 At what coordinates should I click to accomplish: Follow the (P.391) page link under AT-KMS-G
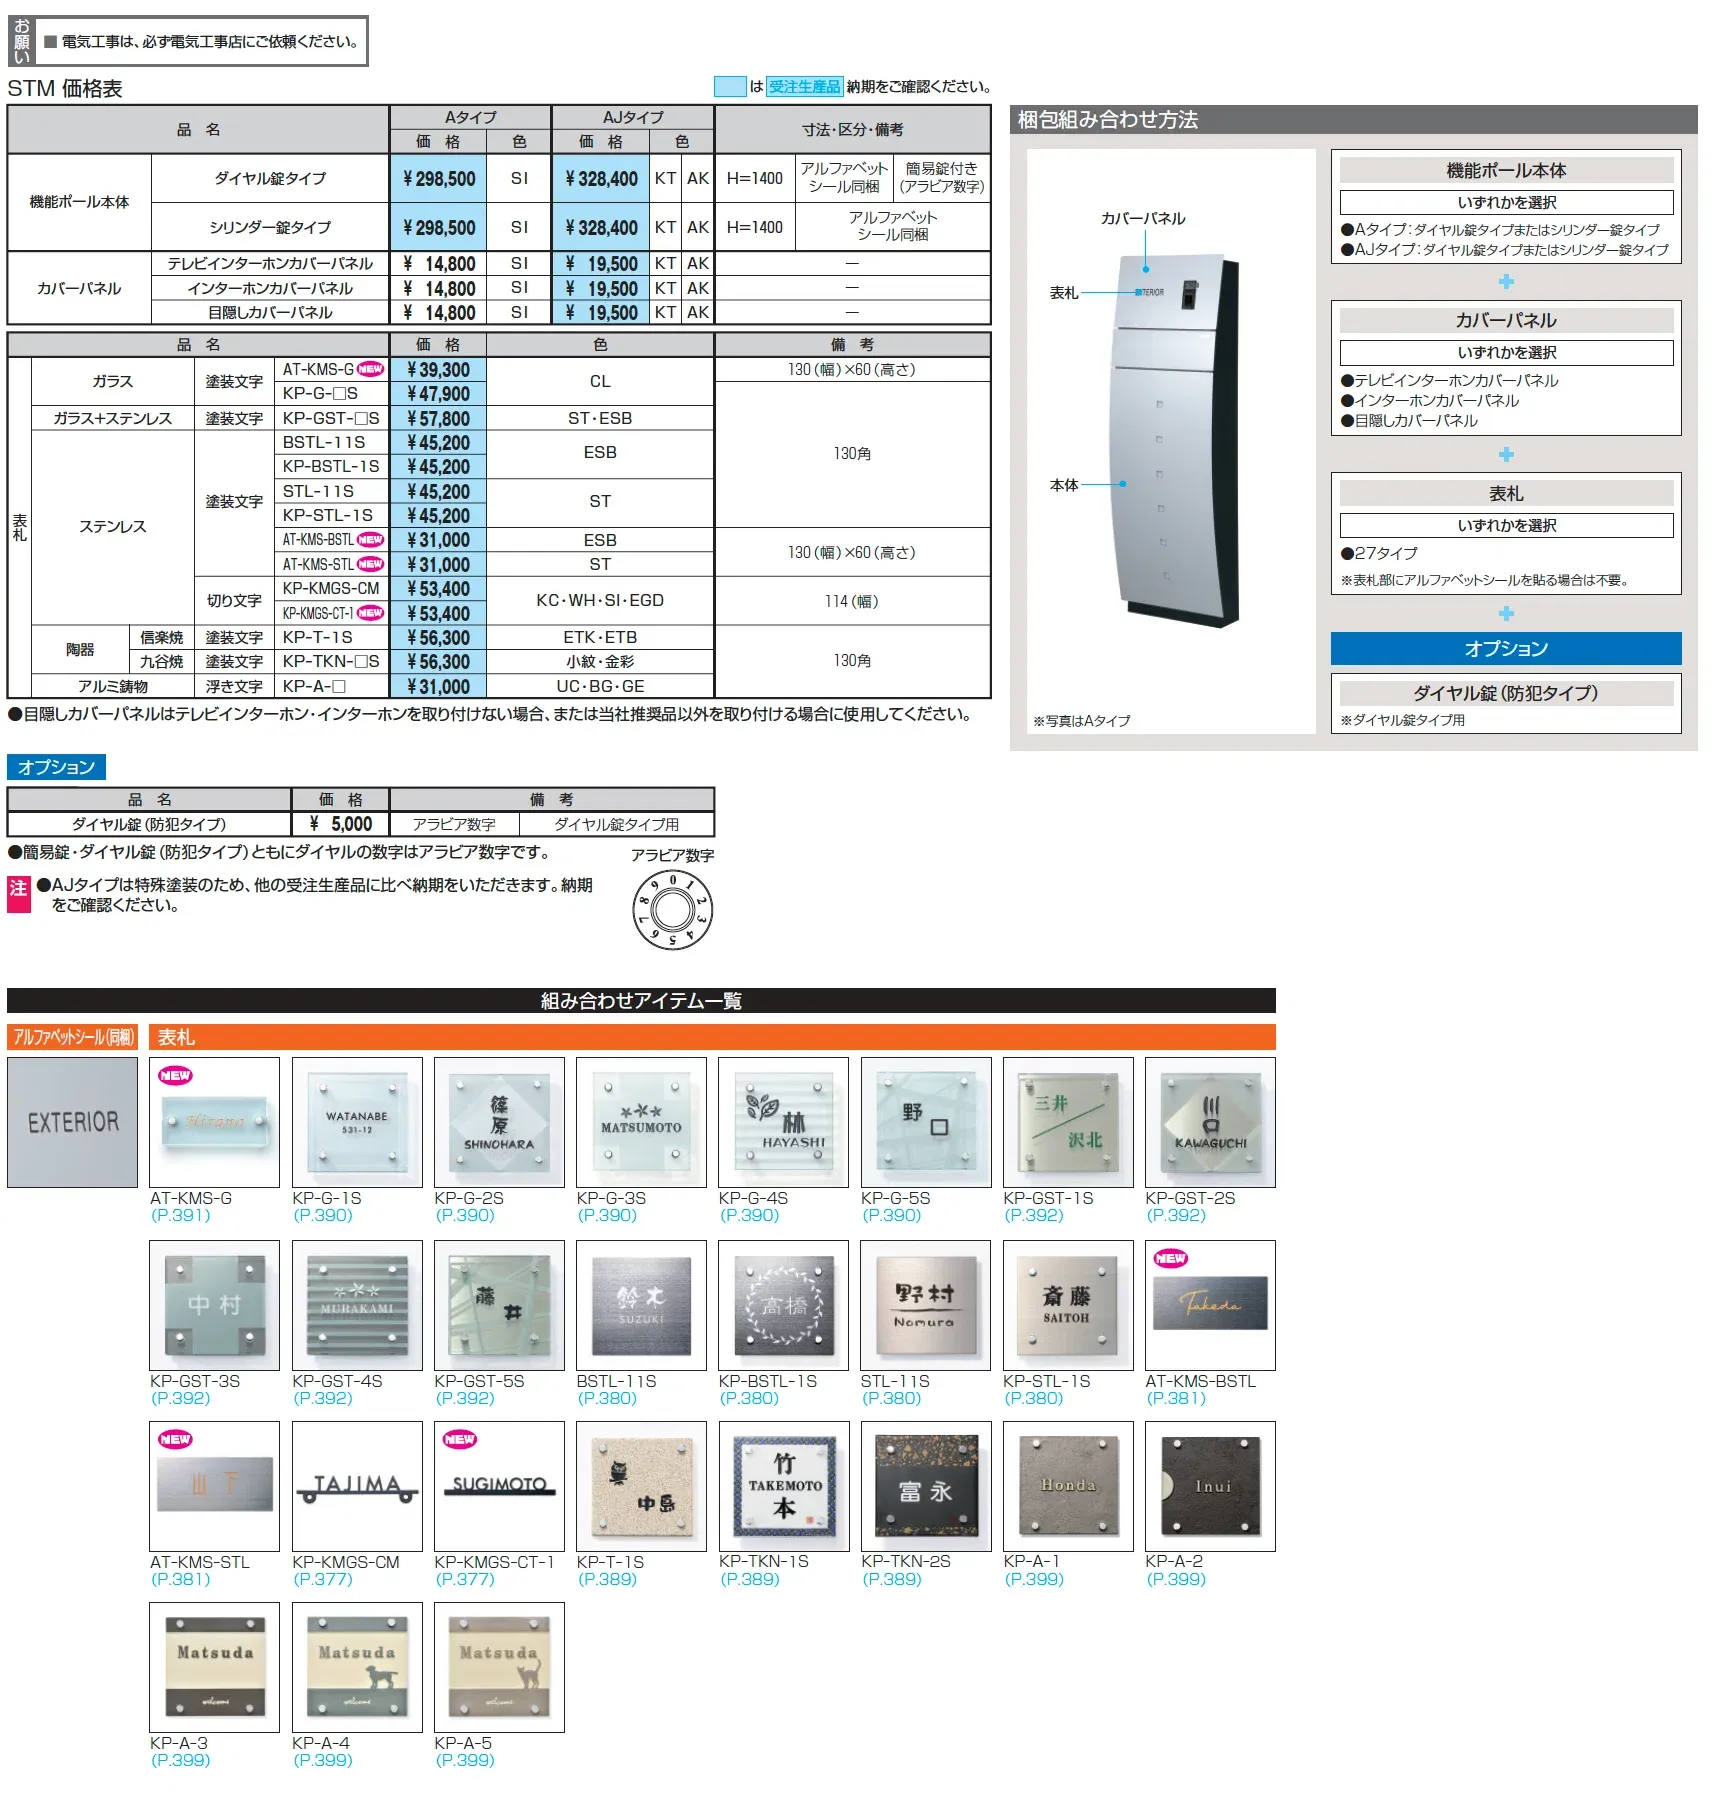(x=181, y=1215)
